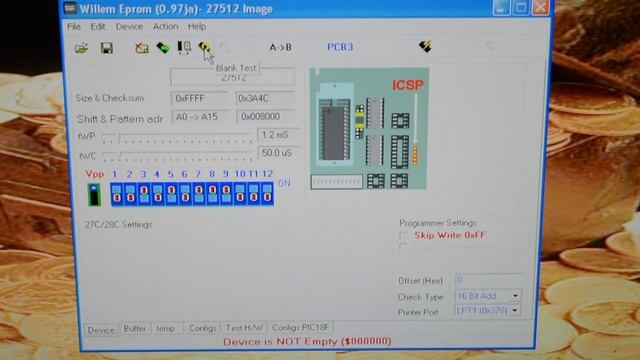Viewport: 640px width, 360px height.
Task: Switch to the Test H/W tab
Action: 244,328
